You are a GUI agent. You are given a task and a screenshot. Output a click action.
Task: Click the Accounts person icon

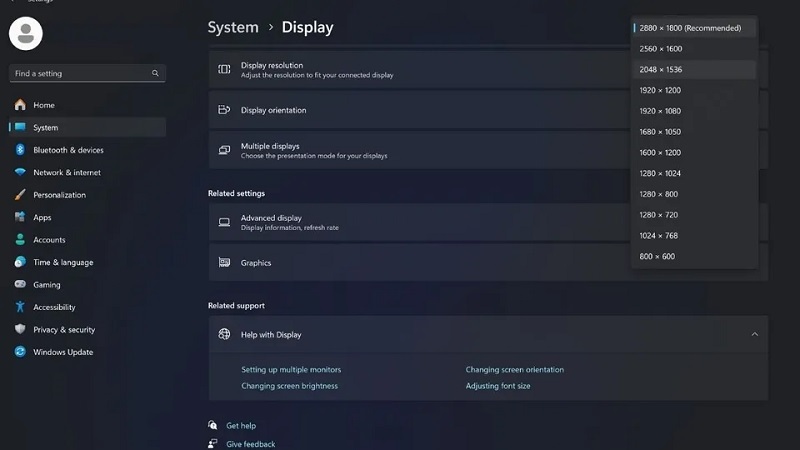pyautogui.click(x=20, y=239)
